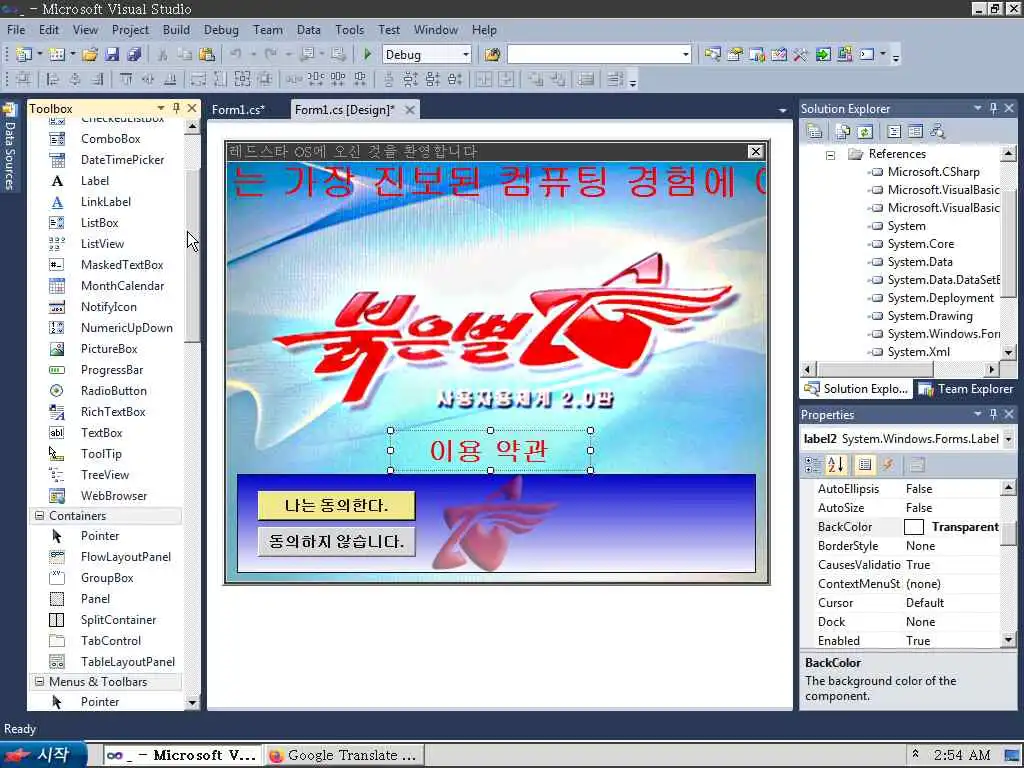Click the Toolbox vertical scrollbar
The width and height of the screenshot is (1024, 768).
coord(192,255)
